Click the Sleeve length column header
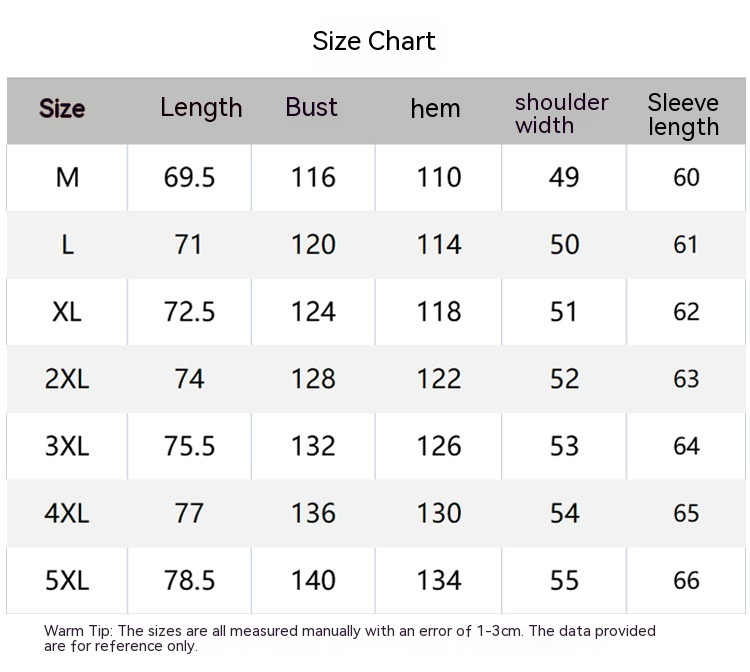Screen dimensions: 750x672 (683, 114)
